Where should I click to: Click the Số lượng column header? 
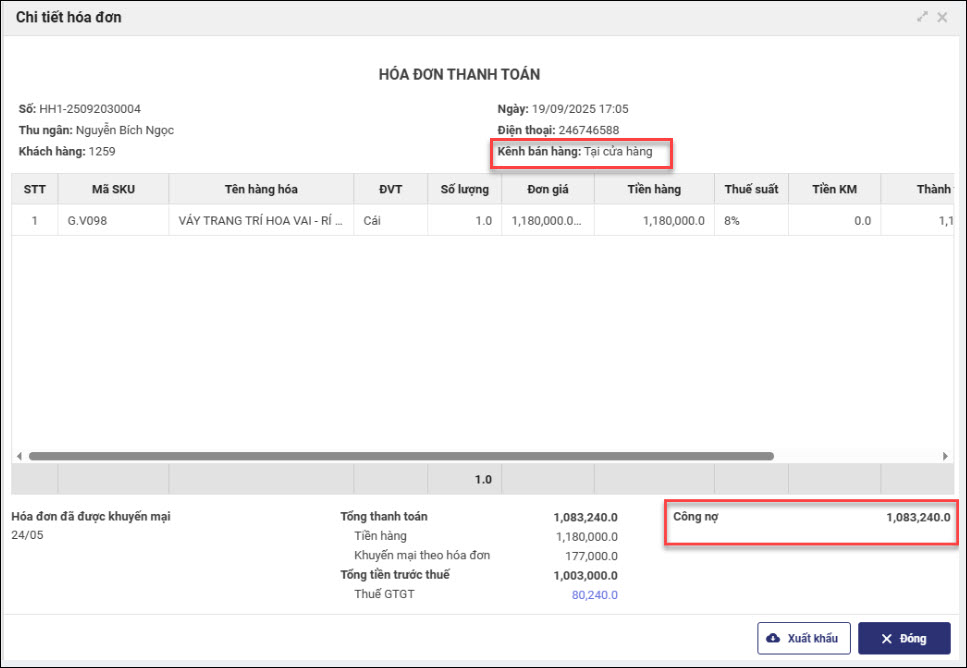(x=464, y=190)
